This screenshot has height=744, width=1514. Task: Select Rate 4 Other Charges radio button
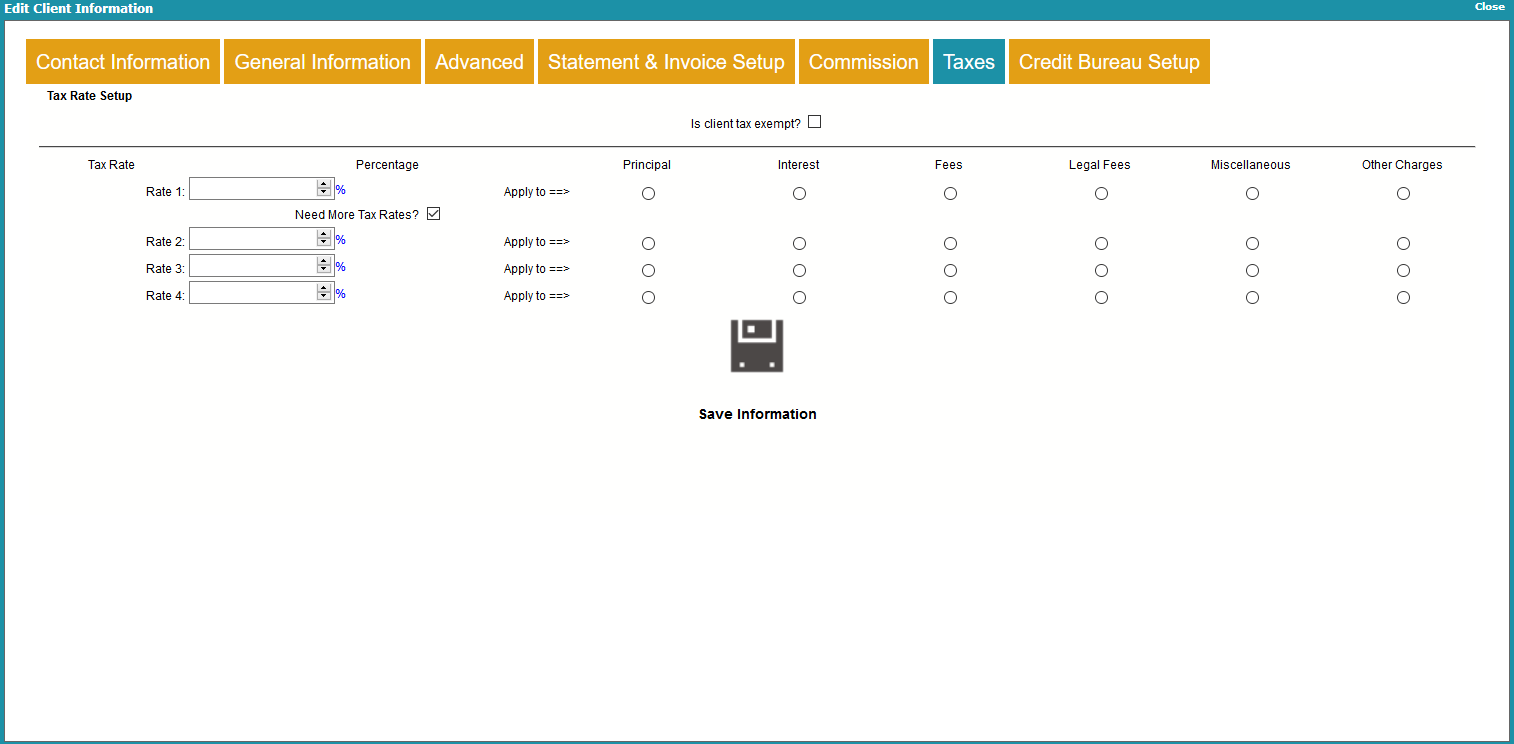[1403, 298]
